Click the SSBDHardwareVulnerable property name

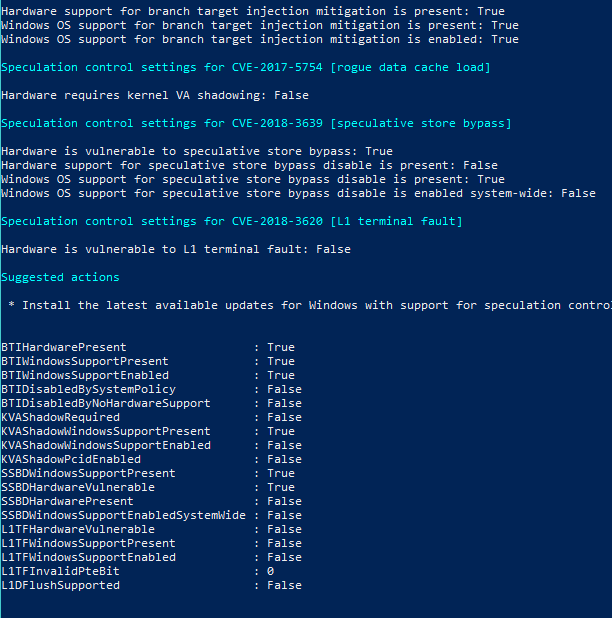[78, 487]
